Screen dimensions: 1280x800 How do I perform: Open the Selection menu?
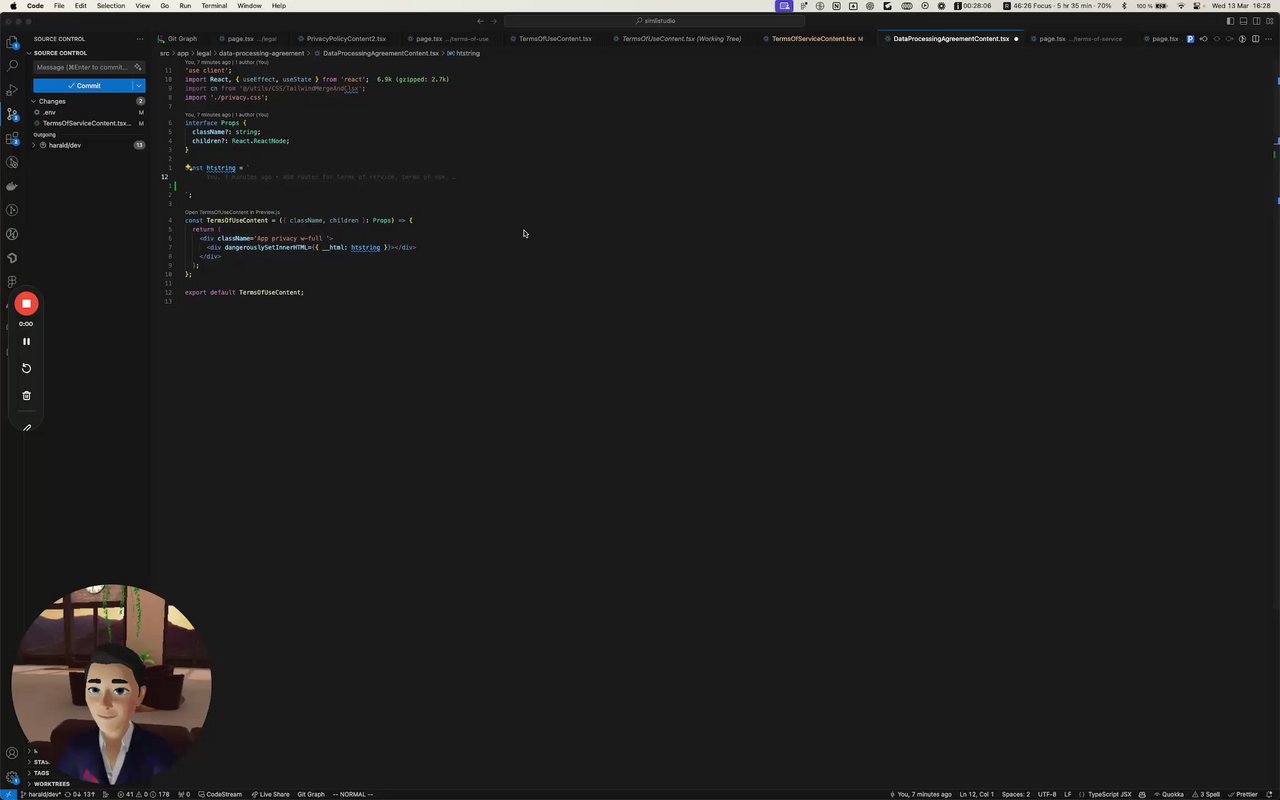tap(111, 6)
